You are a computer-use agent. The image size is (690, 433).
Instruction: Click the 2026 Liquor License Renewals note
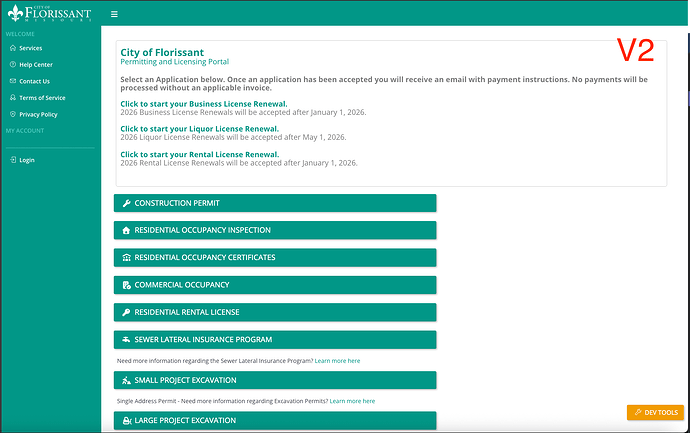pos(233,137)
